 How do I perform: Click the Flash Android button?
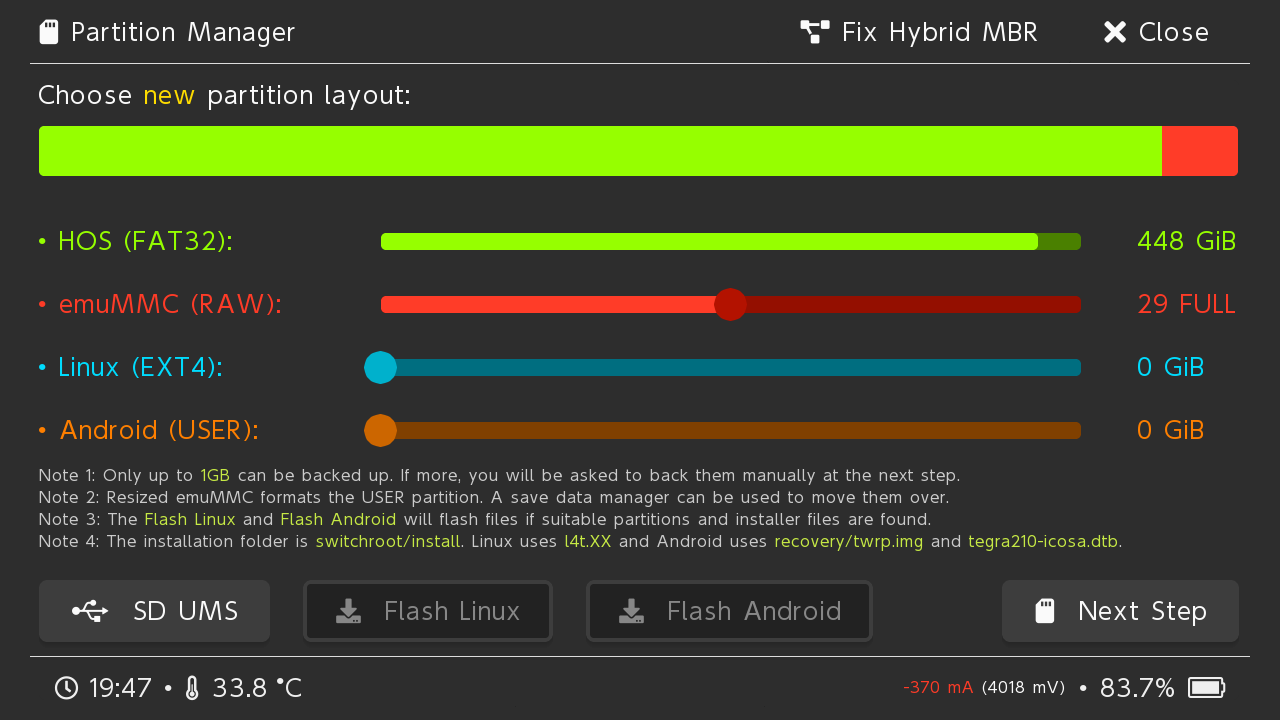[x=729, y=611]
